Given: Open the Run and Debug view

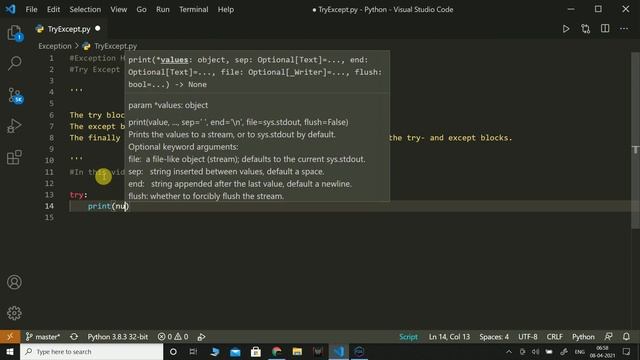Looking at the screenshot, I should 15,126.
